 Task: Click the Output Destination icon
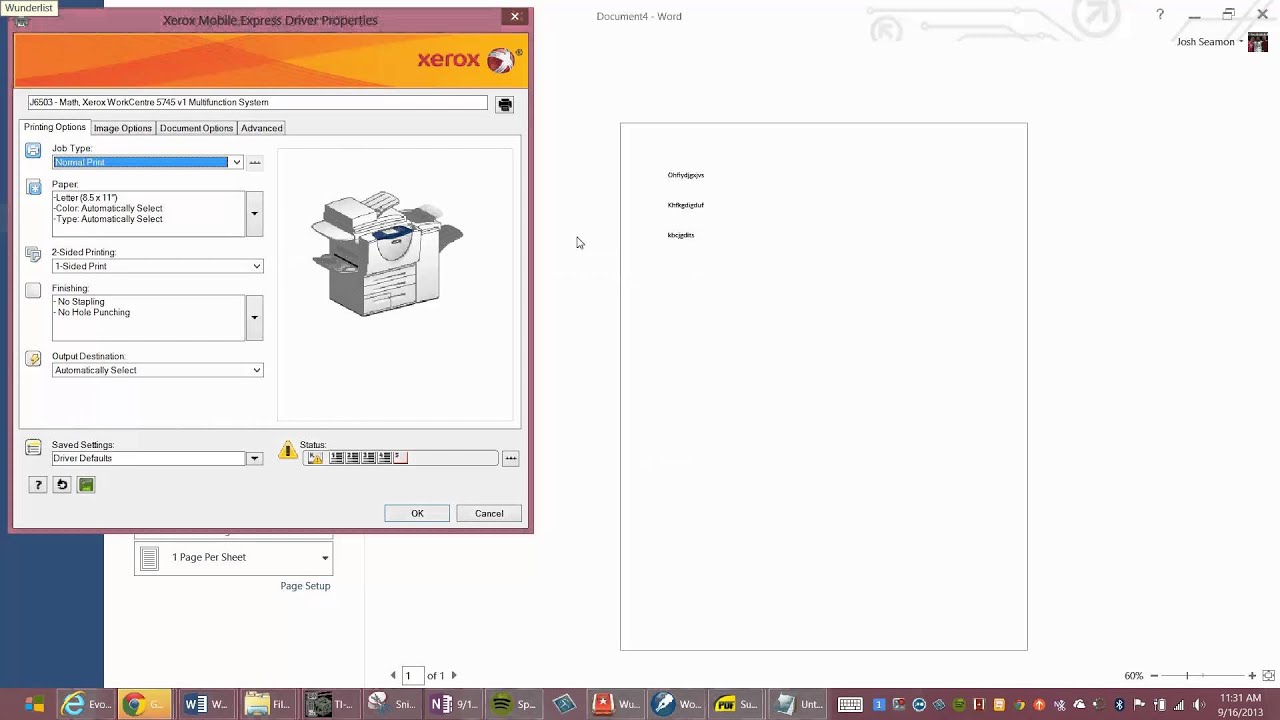(33, 359)
